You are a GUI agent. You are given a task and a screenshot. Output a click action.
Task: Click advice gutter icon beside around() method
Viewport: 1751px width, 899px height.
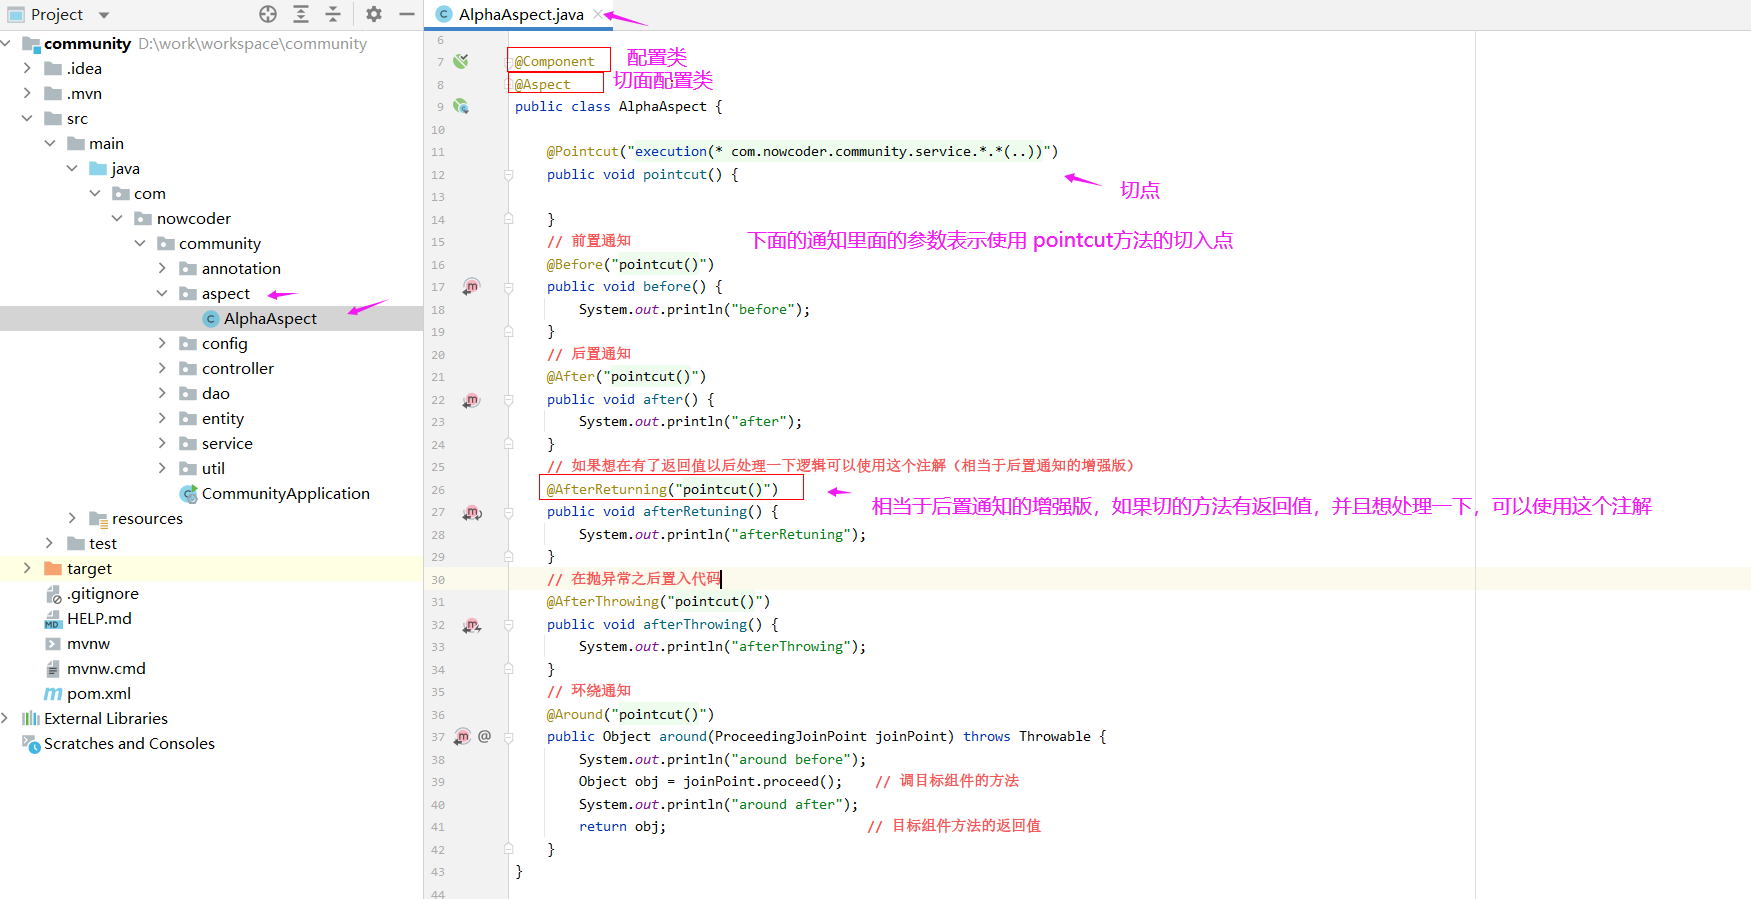tap(462, 737)
